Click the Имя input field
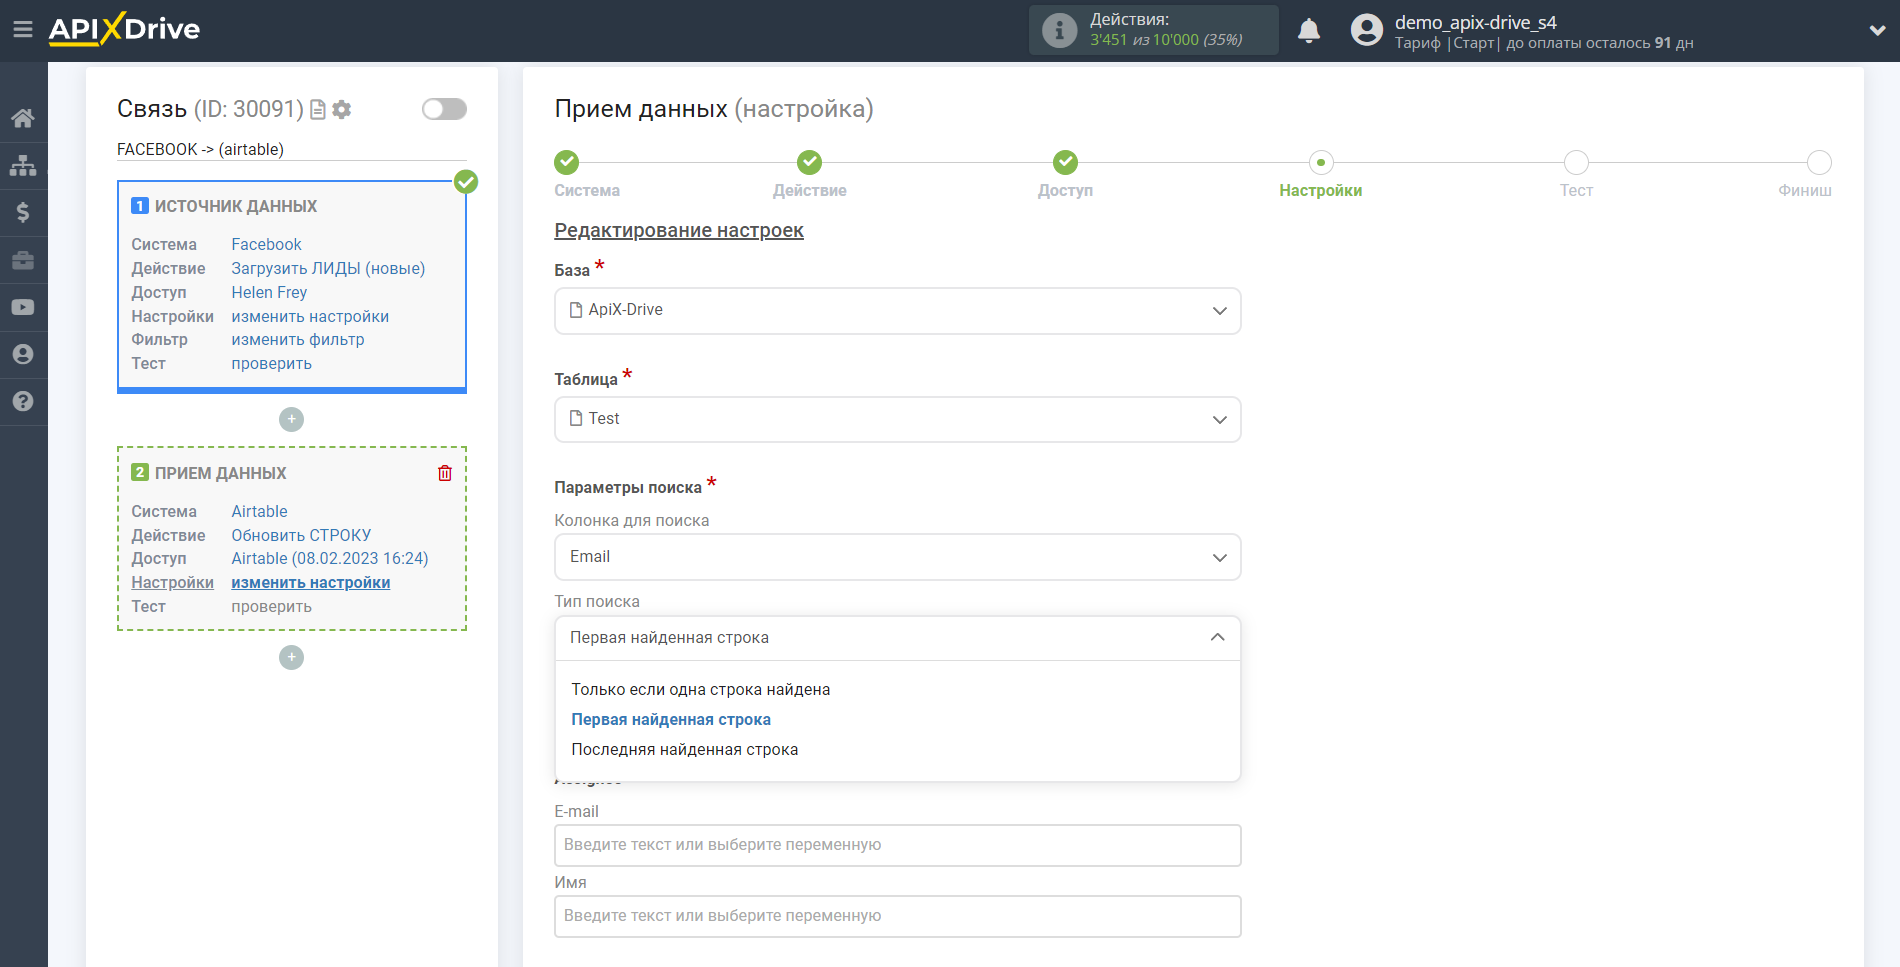 coord(897,916)
